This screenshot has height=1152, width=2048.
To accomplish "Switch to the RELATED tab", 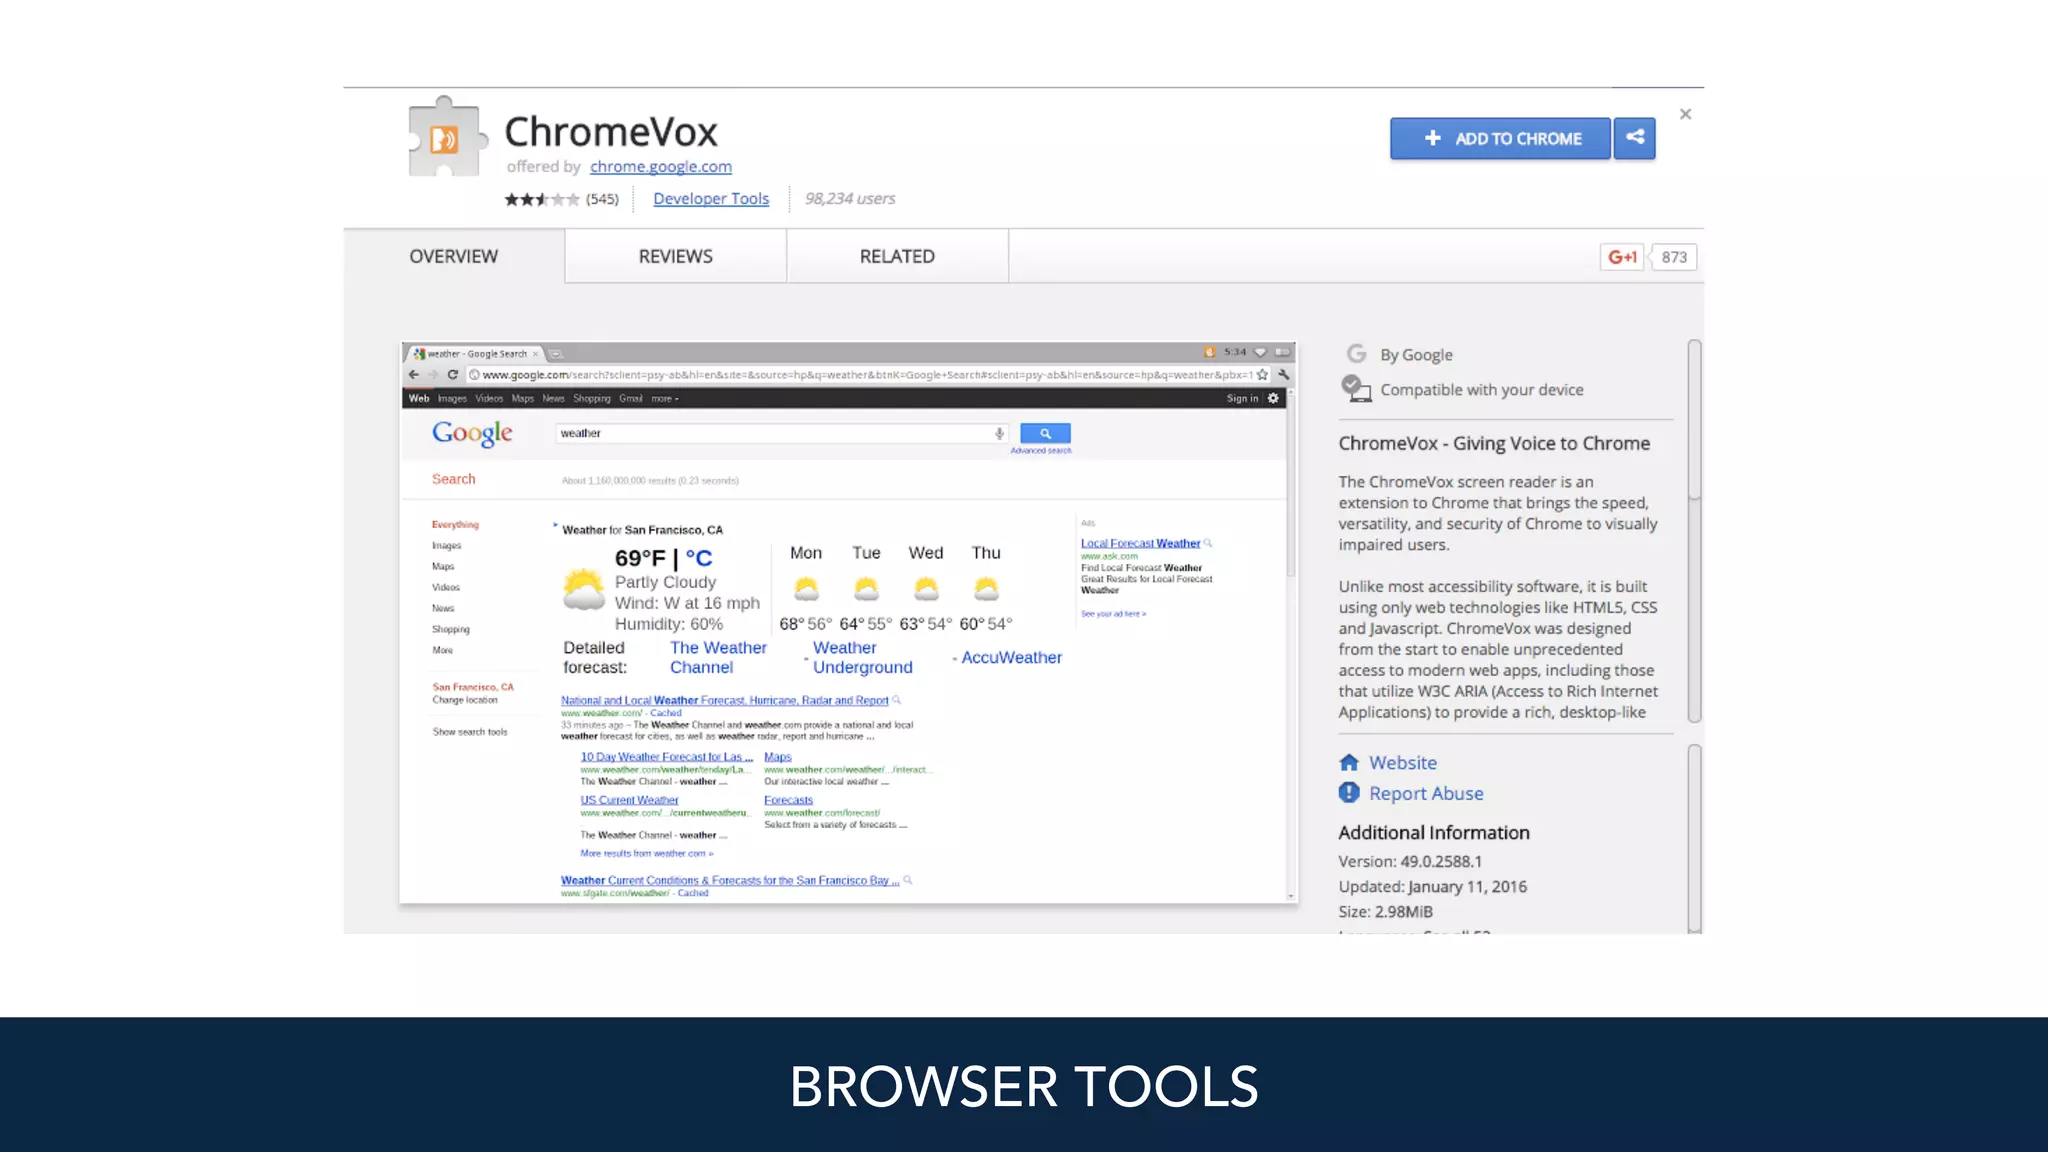I will [x=898, y=256].
